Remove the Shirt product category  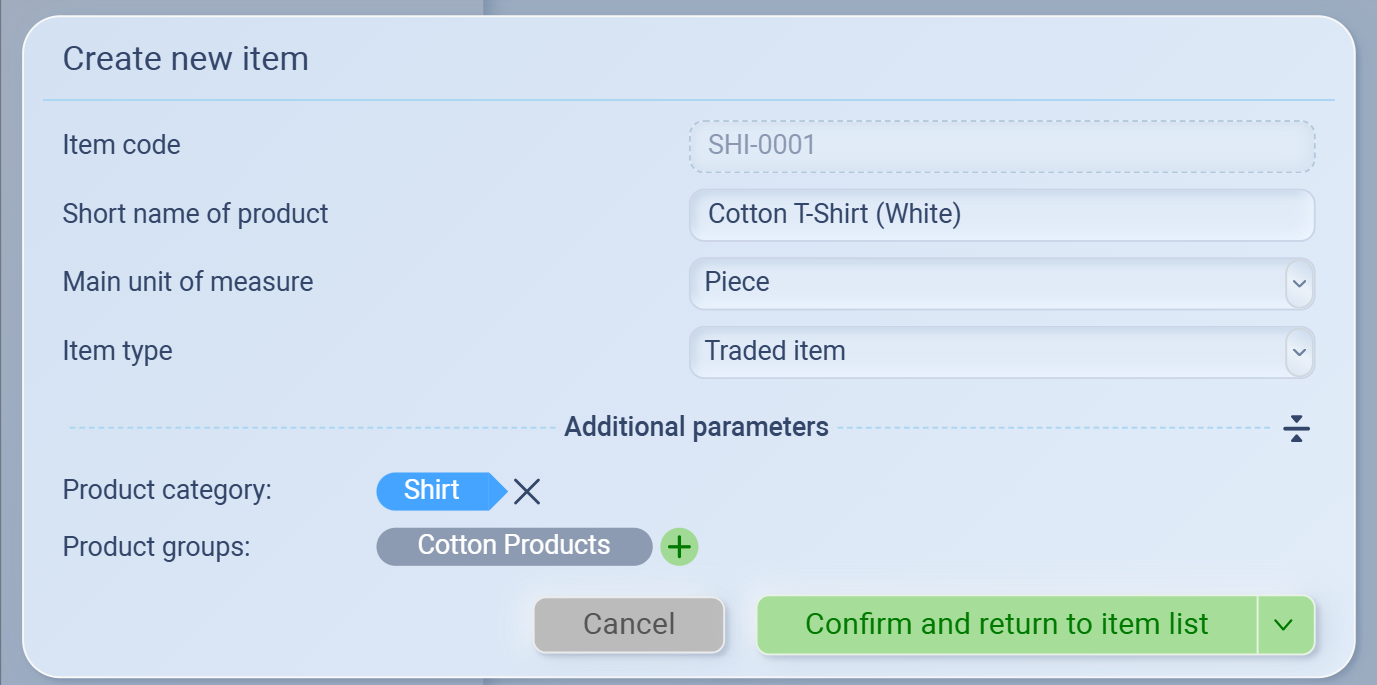(x=527, y=491)
